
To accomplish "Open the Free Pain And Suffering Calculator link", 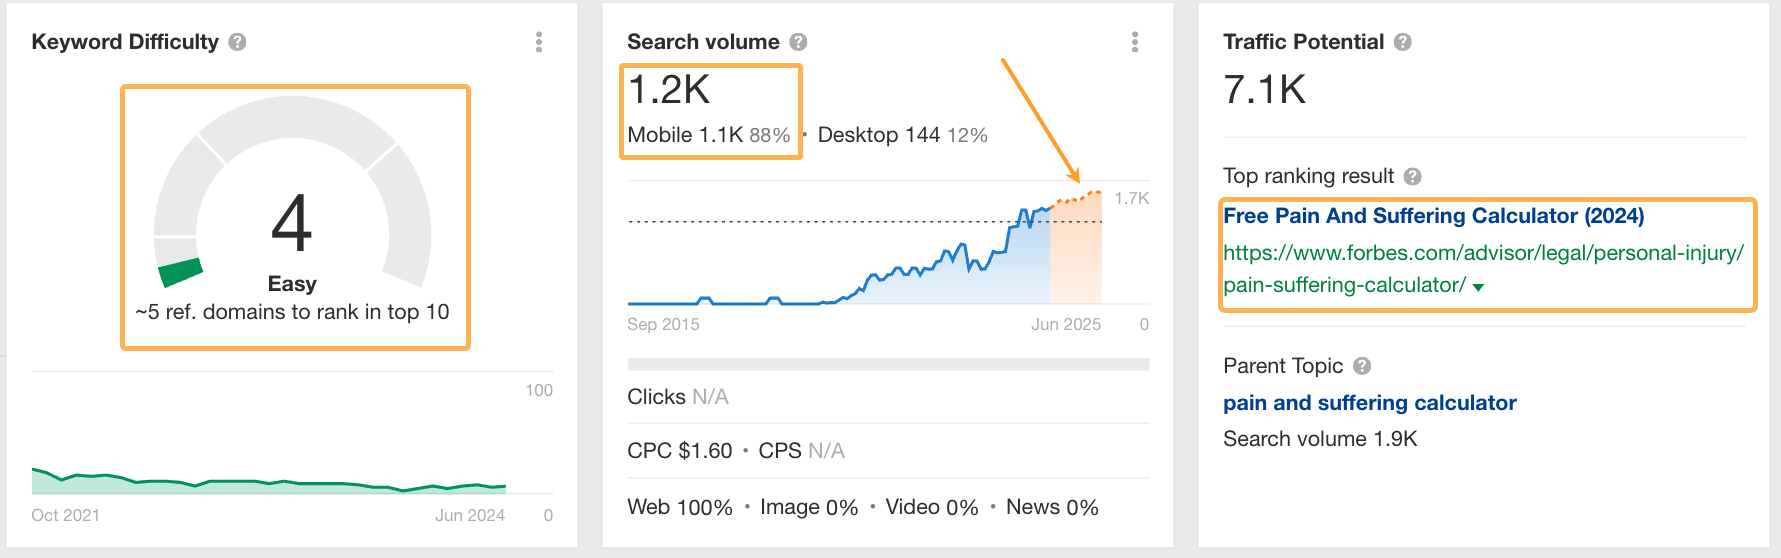I will [x=1433, y=216].
